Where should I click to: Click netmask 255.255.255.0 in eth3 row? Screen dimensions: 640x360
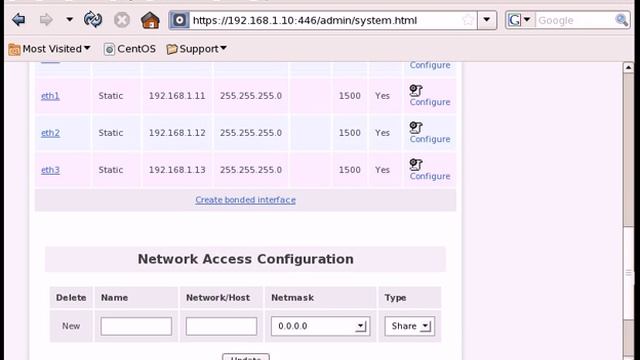tap(251, 170)
